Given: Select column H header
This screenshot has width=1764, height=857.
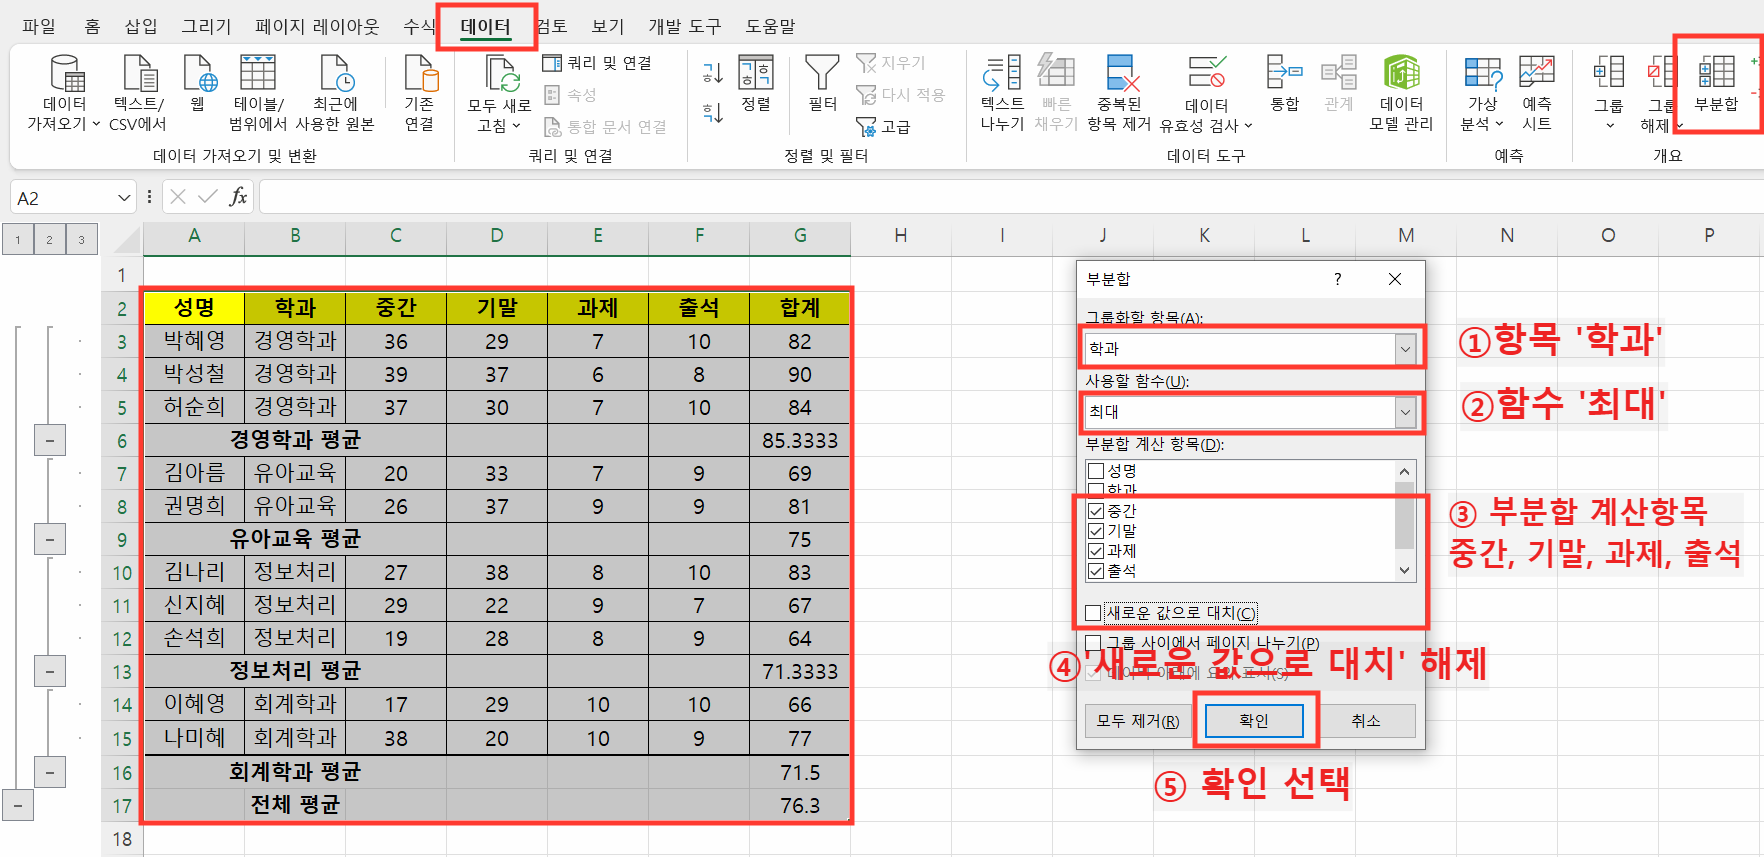Looking at the screenshot, I should 901,236.
